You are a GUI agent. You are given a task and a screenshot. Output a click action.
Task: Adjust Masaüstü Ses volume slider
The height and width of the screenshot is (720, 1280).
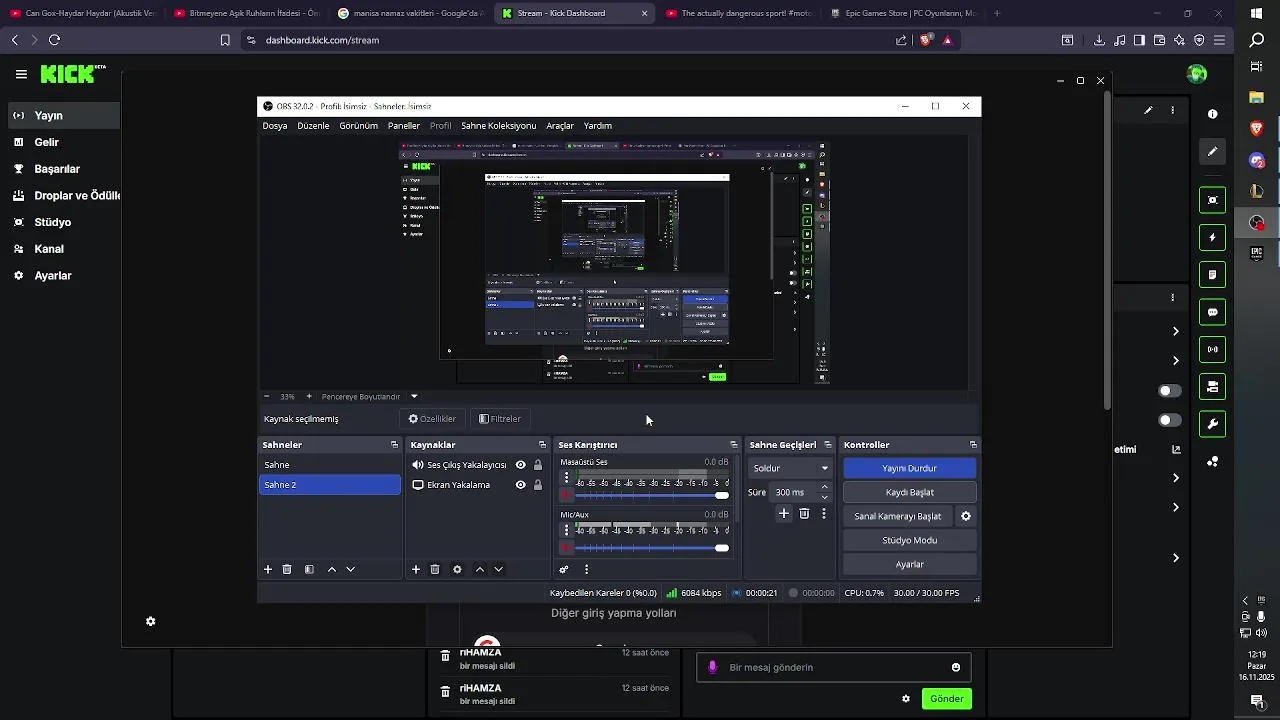point(652,495)
